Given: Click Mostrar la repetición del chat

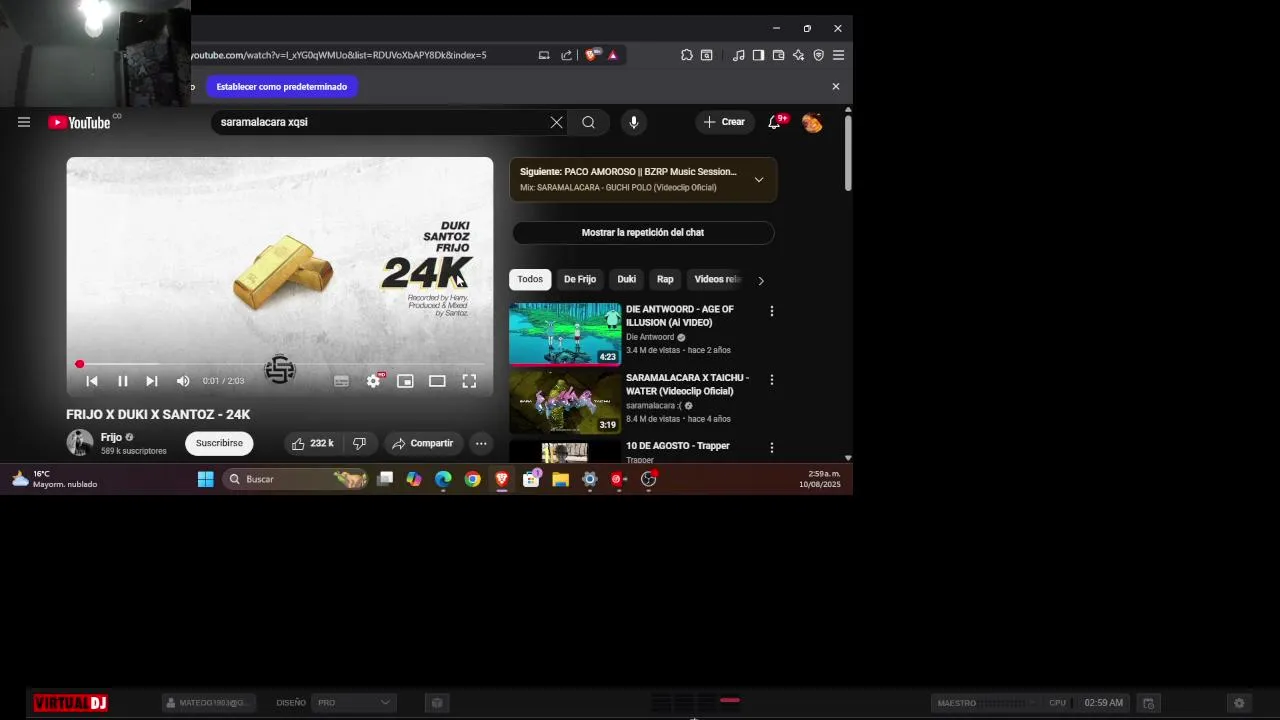Looking at the screenshot, I should [643, 232].
